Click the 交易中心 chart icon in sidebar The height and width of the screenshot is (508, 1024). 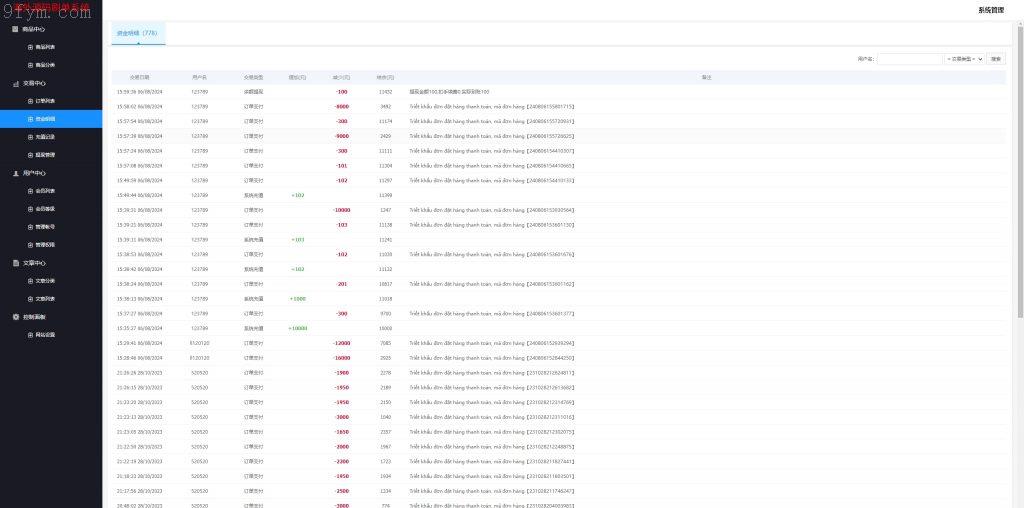coord(15,83)
